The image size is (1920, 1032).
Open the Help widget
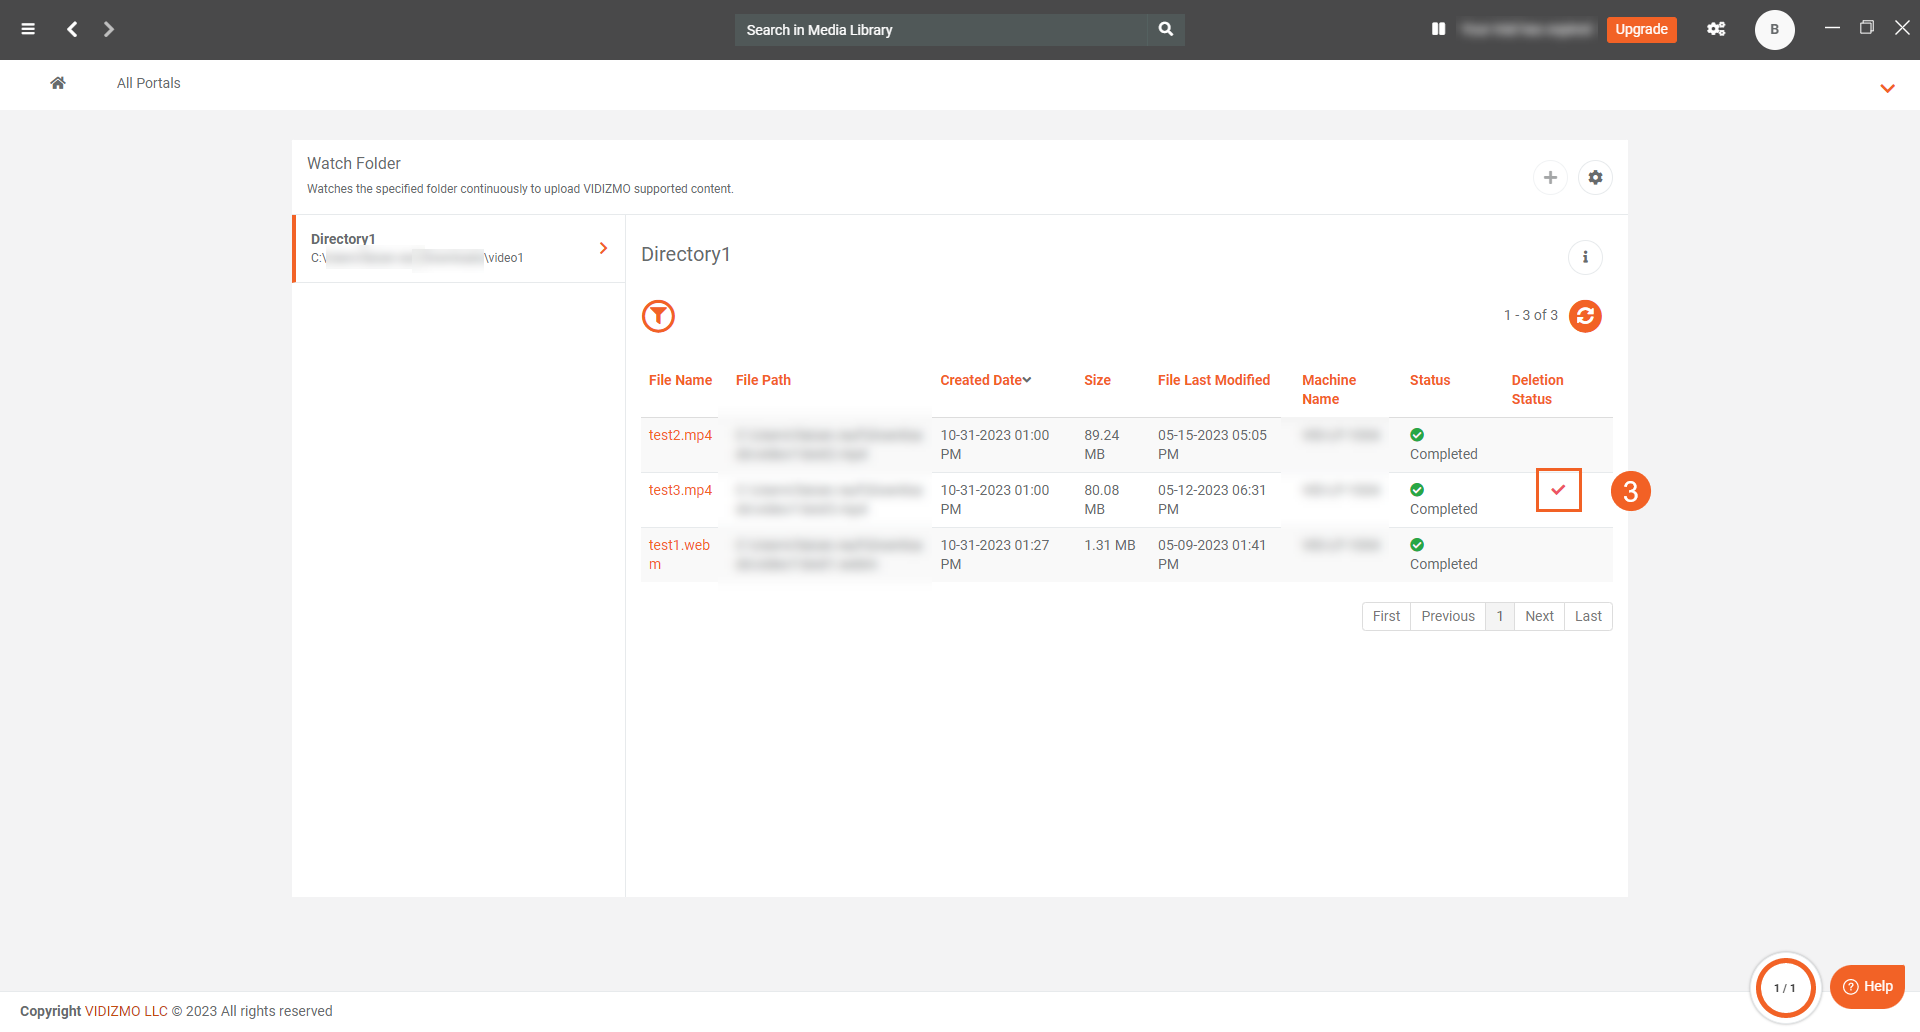click(1867, 986)
